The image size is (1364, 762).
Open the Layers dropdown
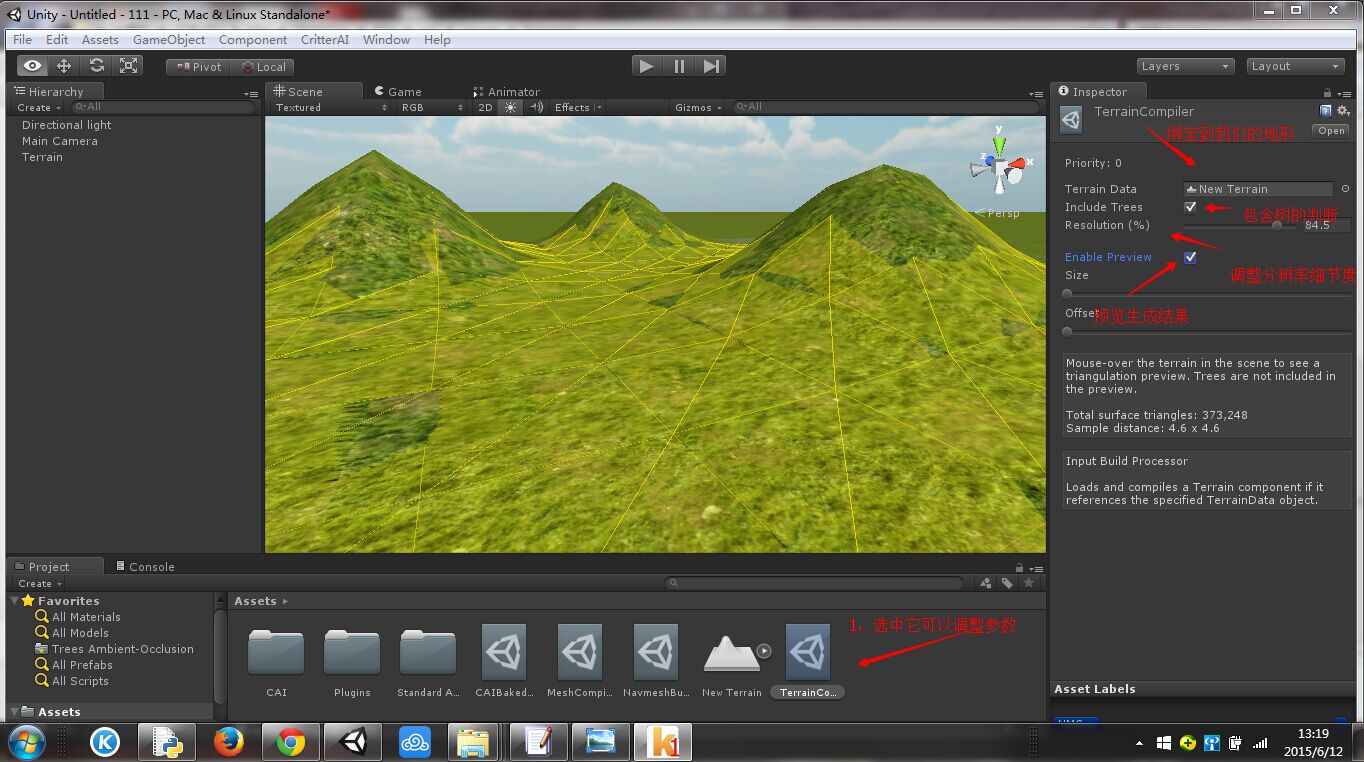tap(1185, 66)
